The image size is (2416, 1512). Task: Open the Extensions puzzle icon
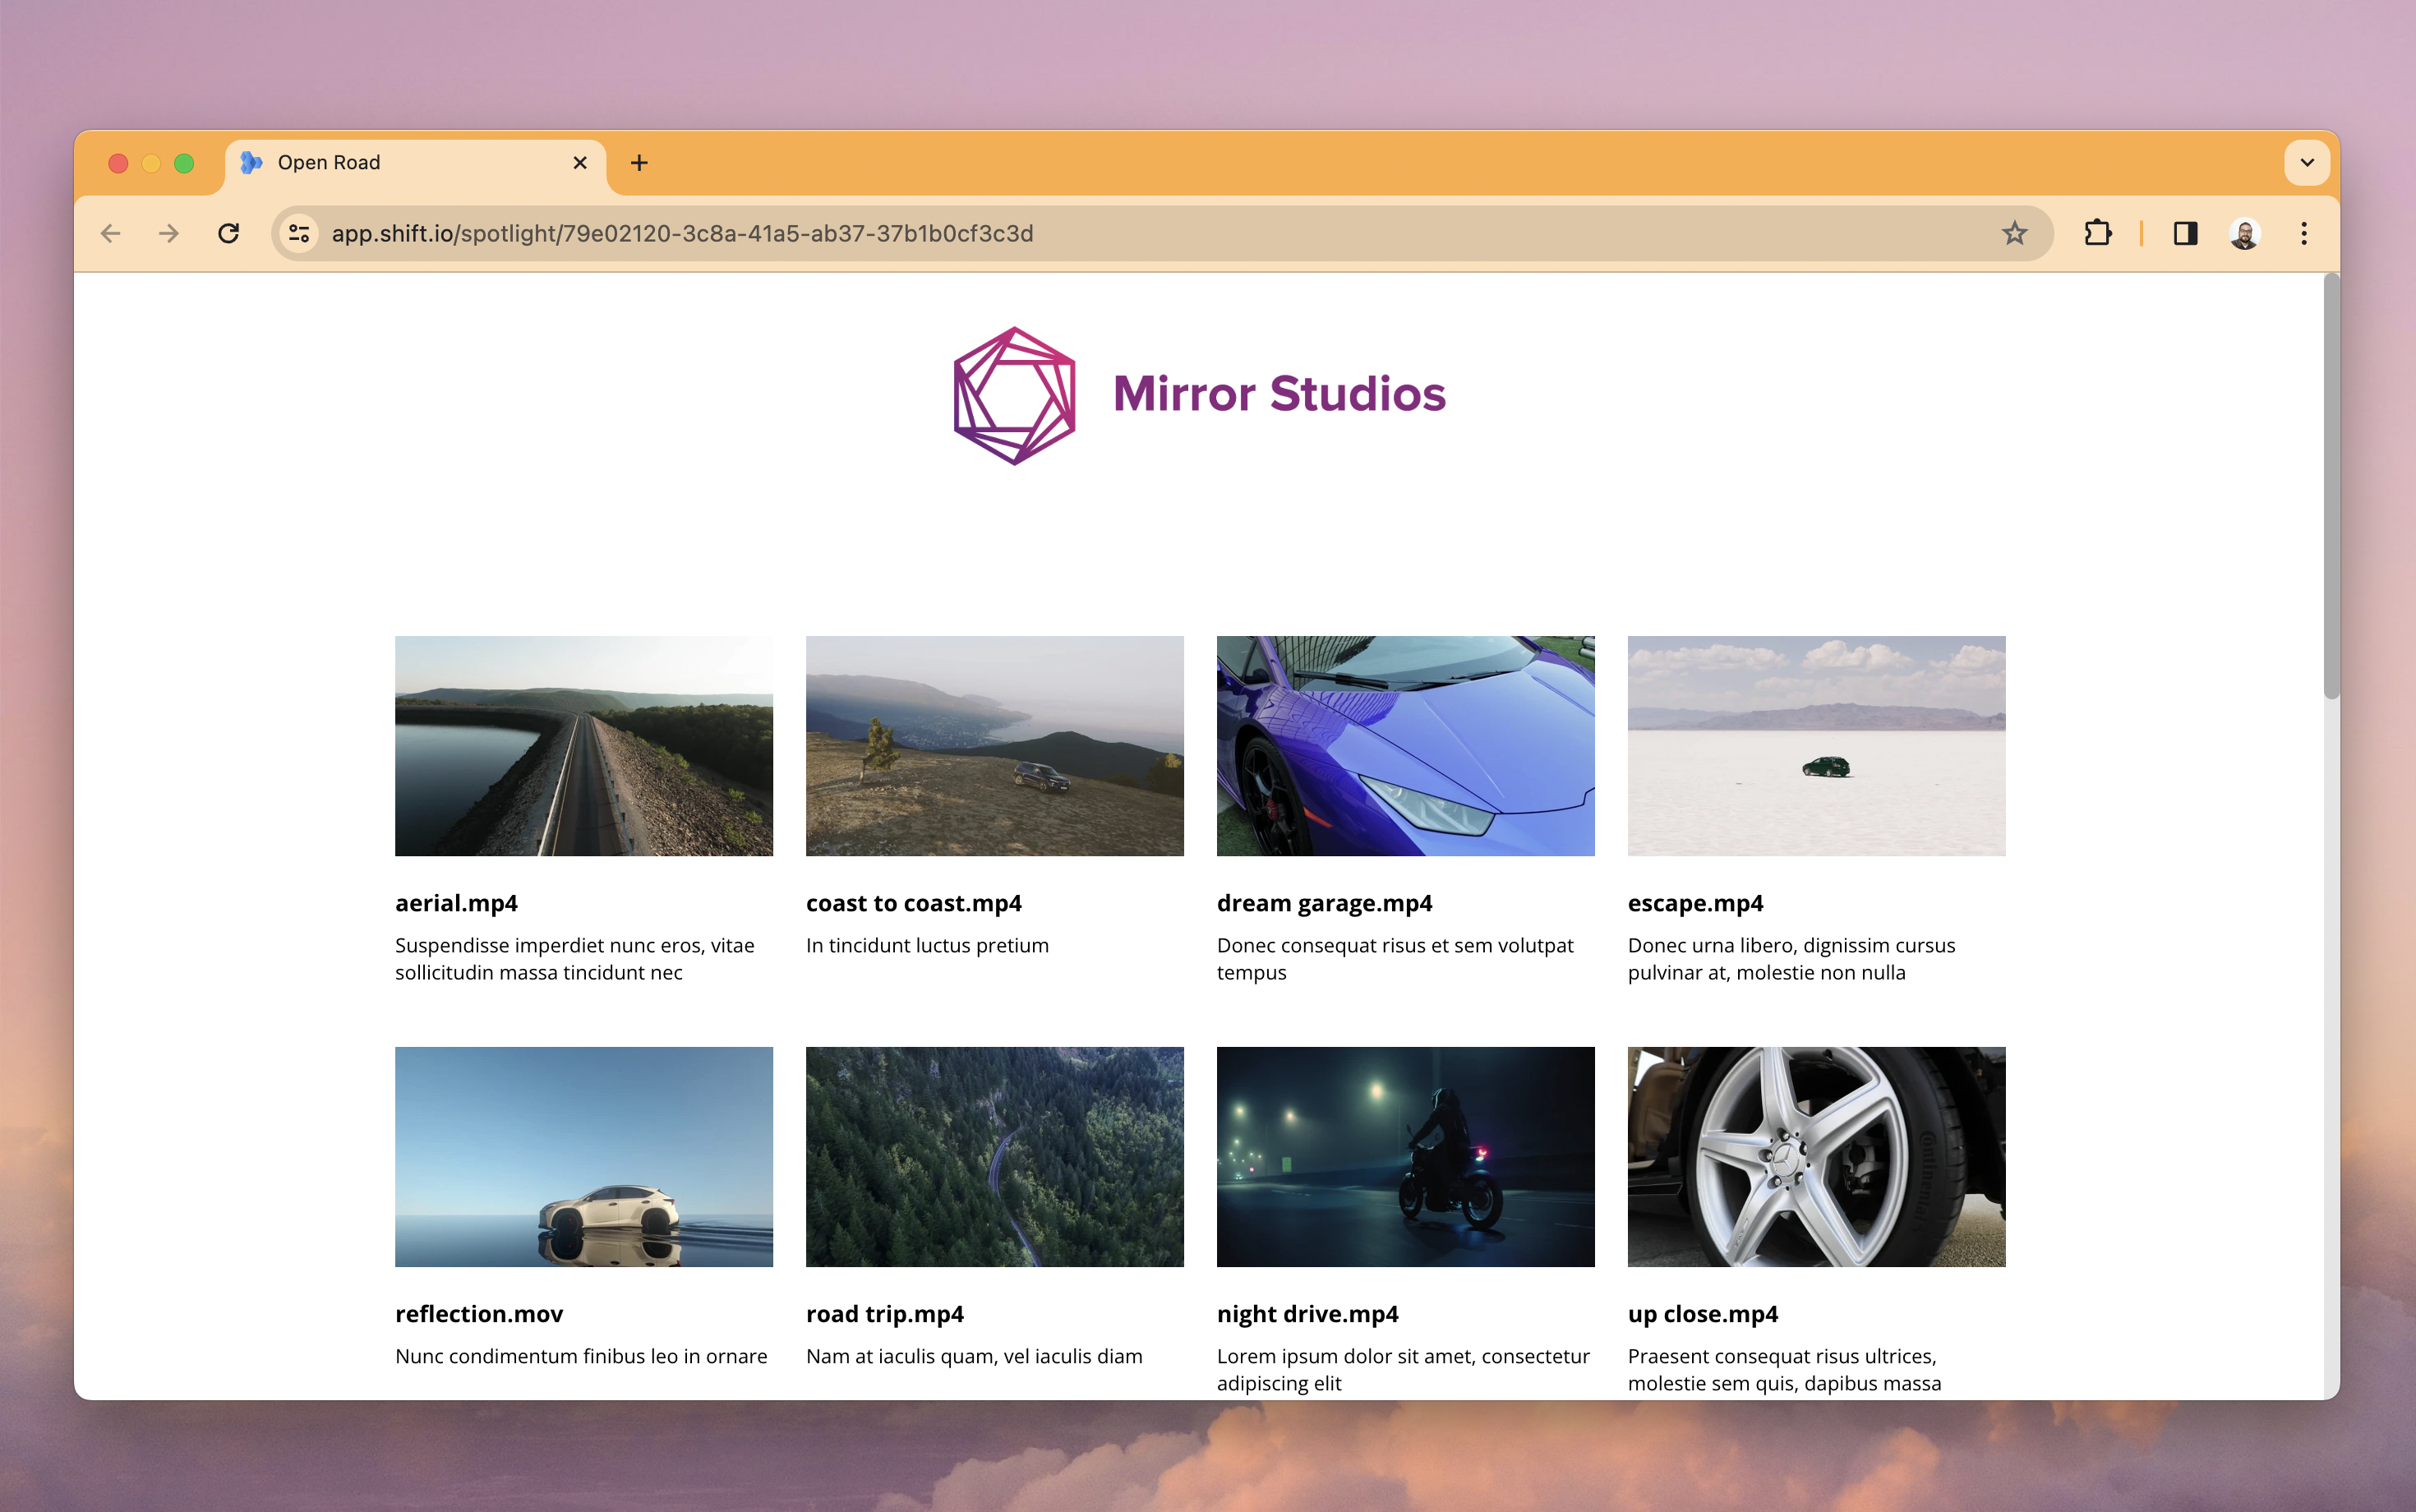pos(2097,233)
